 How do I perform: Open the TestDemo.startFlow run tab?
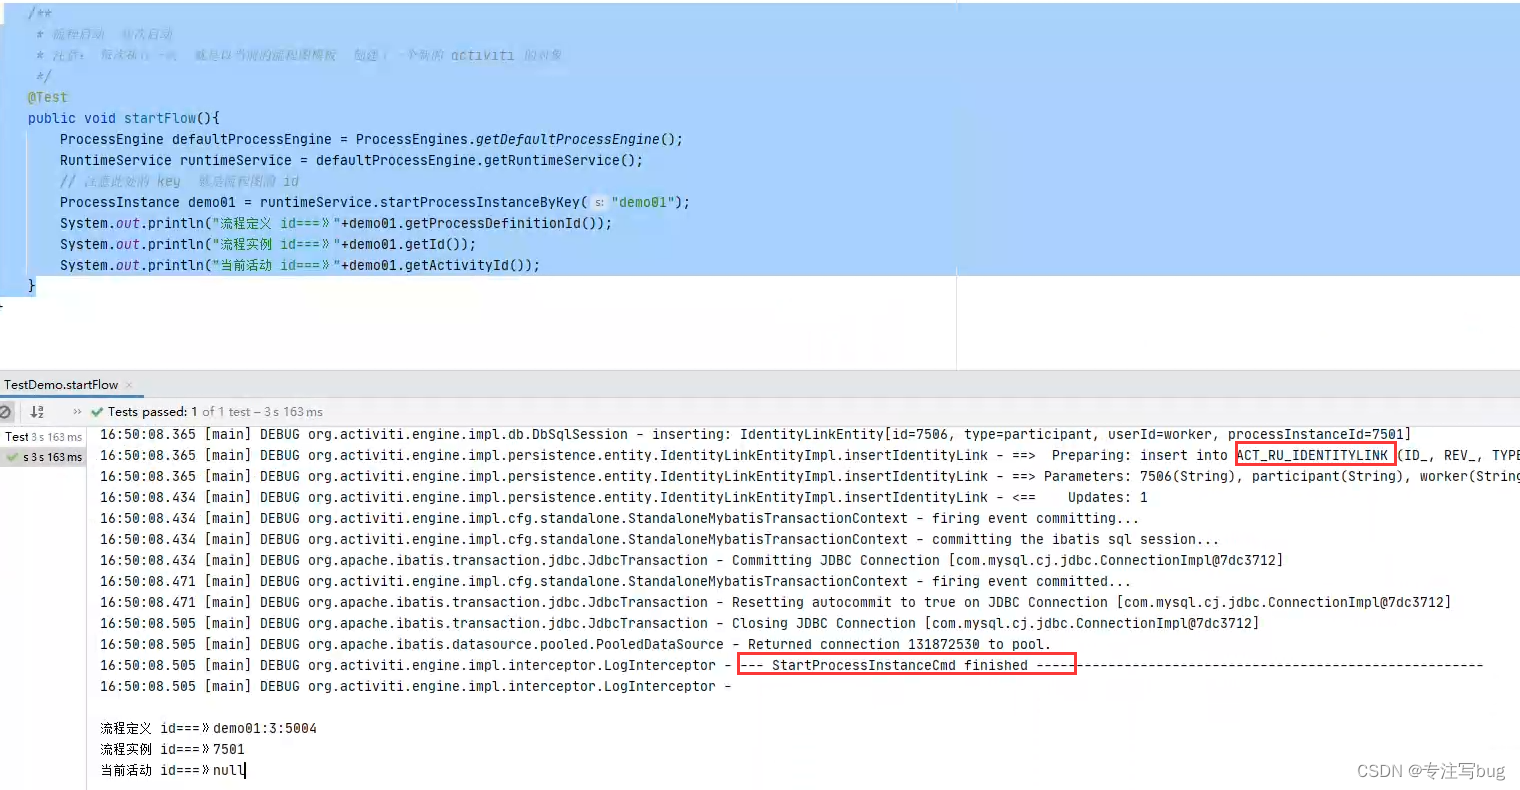(61, 385)
